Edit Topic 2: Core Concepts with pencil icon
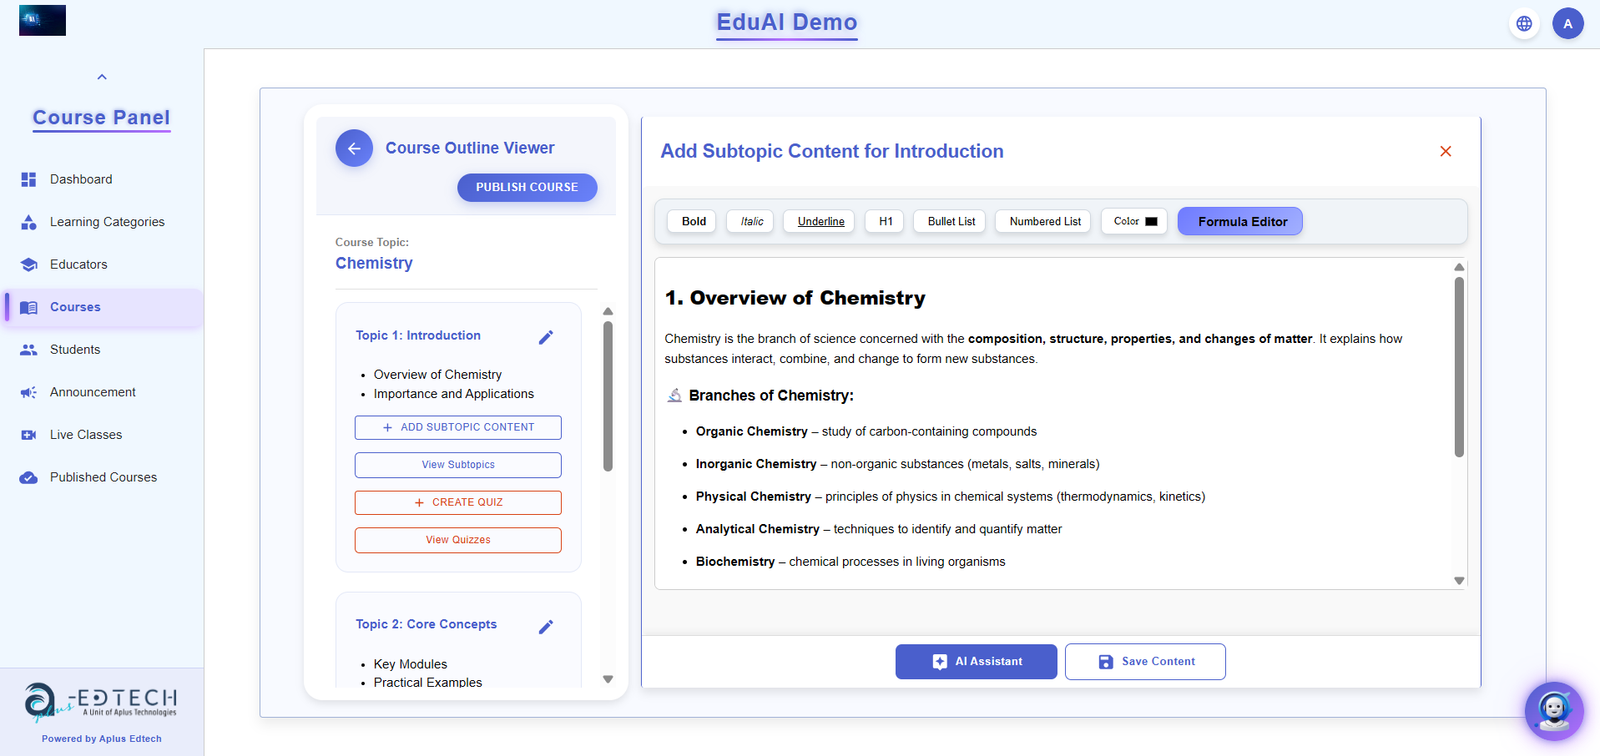Image resolution: width=1600 pixels, height=756 pixels. click(546, 626)
